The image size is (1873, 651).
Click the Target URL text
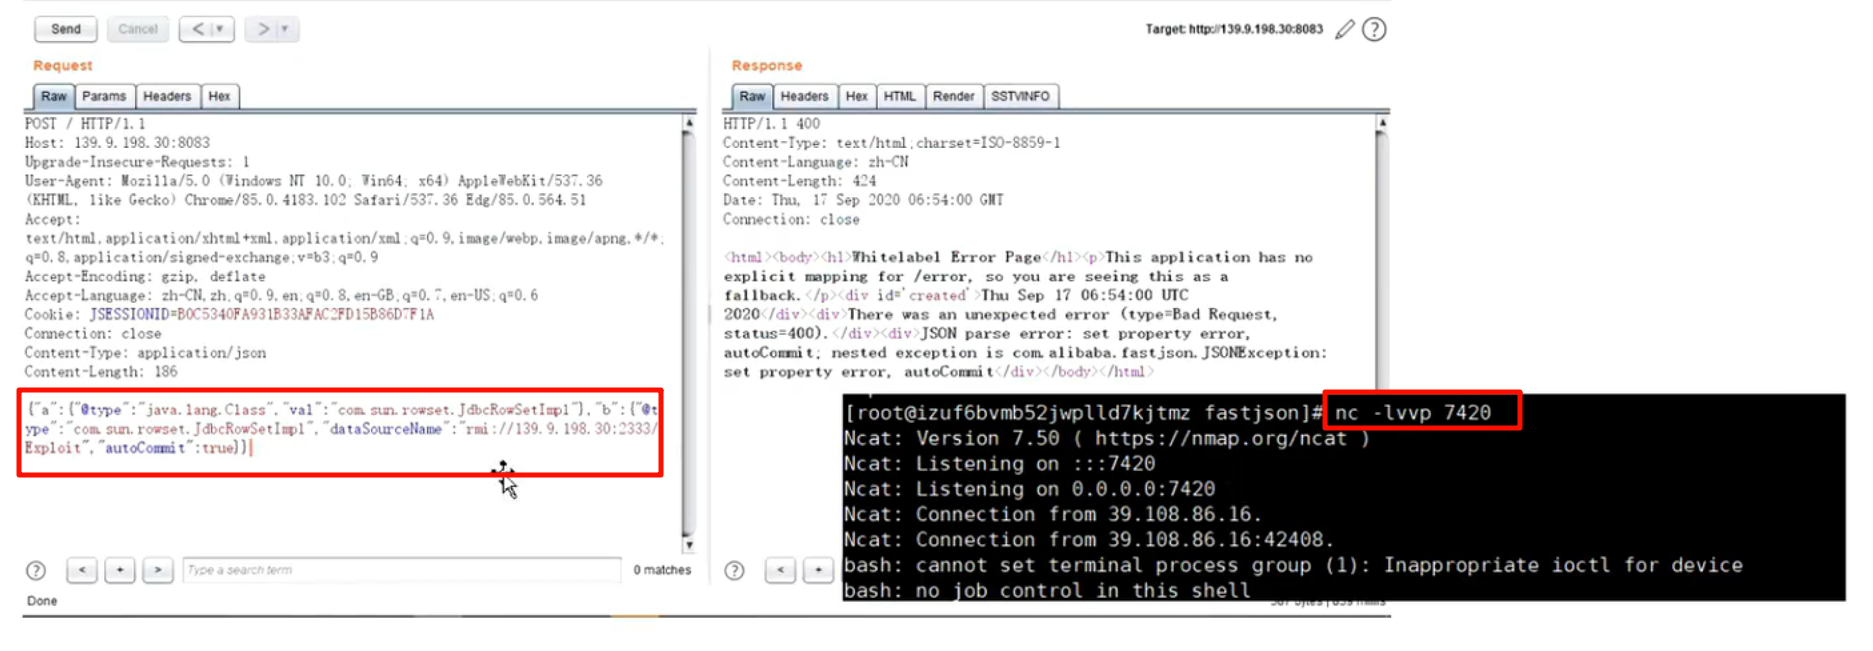[1234, 29]
